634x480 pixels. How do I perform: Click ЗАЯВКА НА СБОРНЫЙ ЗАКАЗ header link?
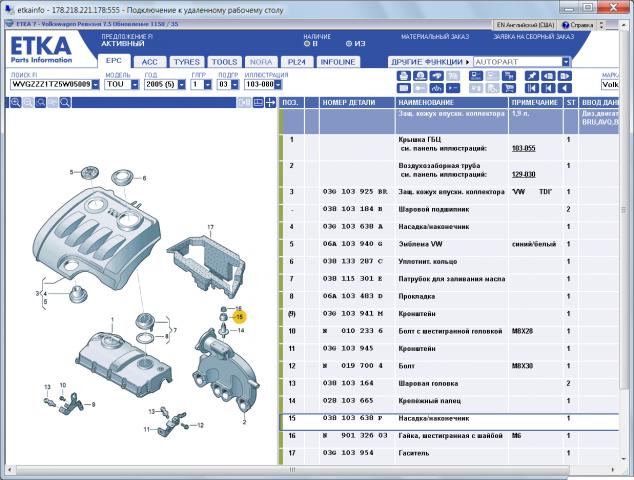pyautogui.click(x=533, y=37)
